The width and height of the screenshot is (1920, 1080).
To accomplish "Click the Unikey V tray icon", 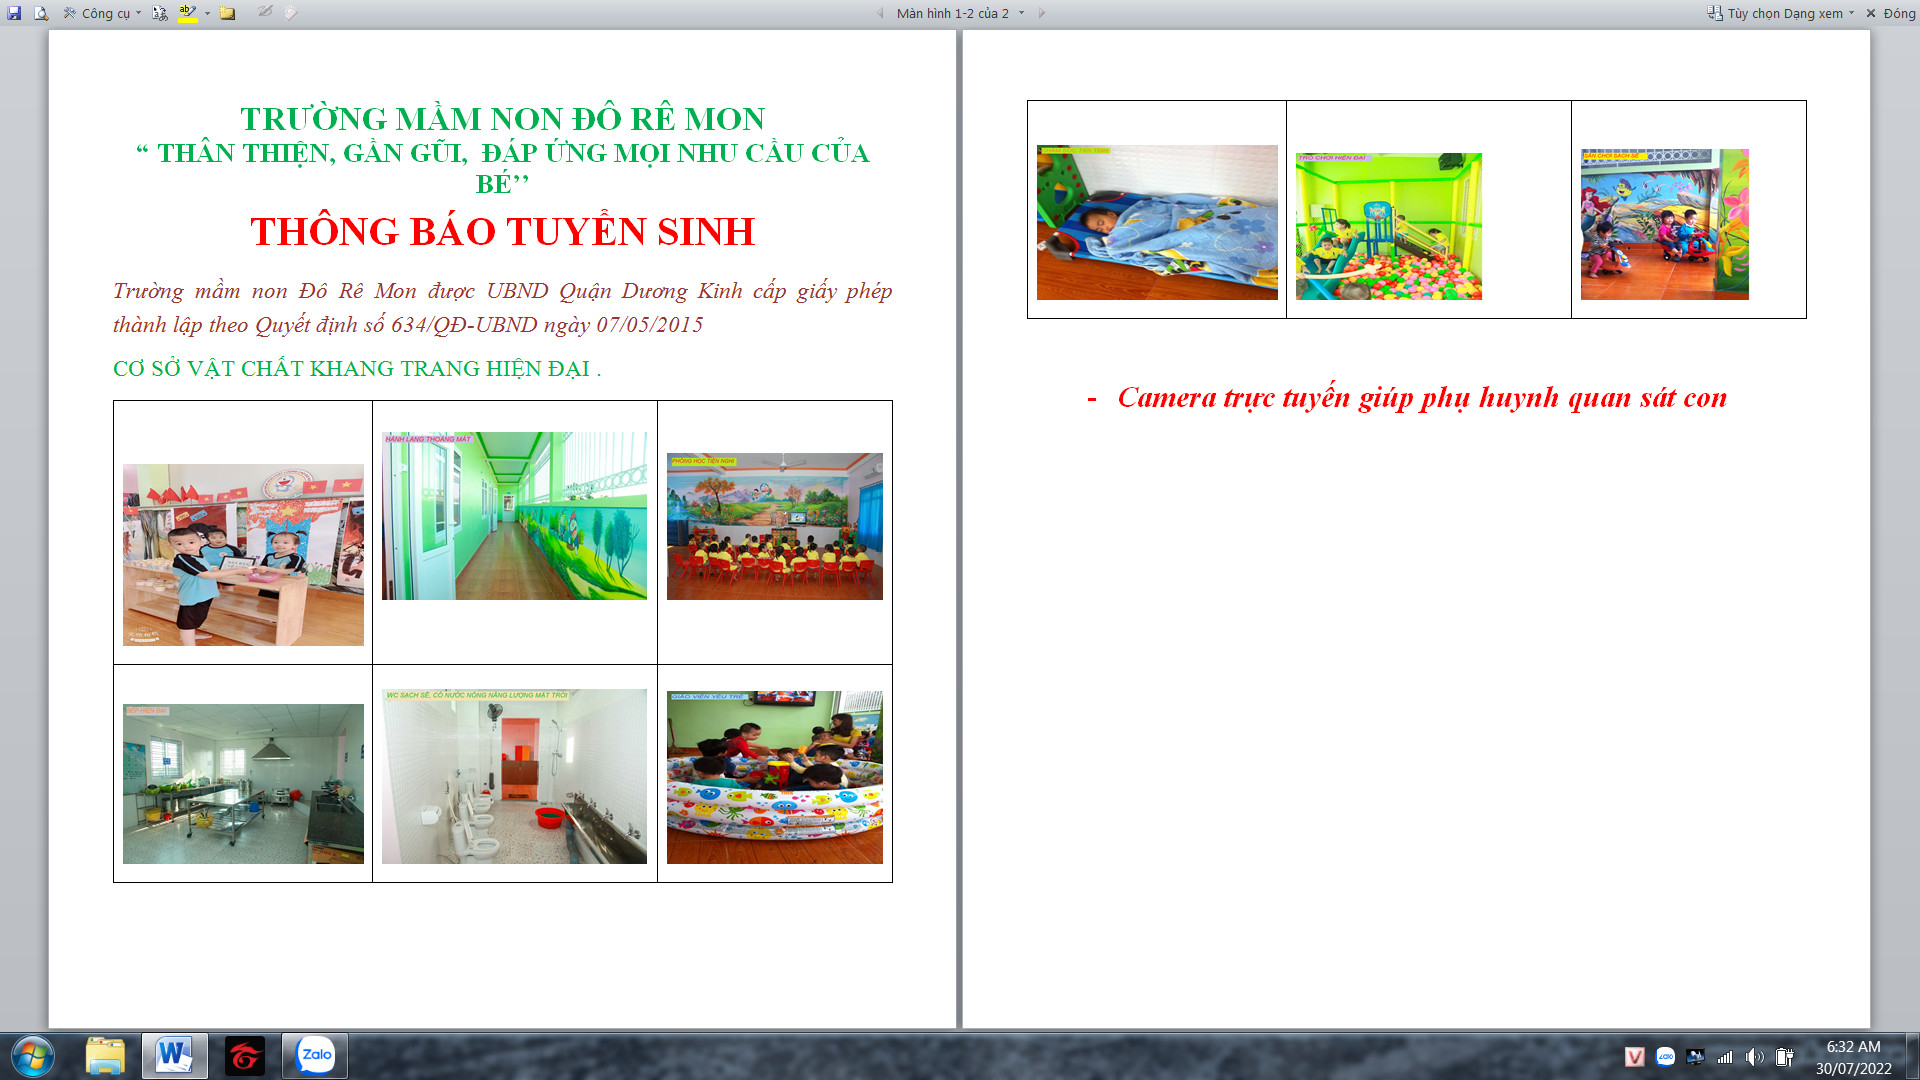I will [1635, 1057].
